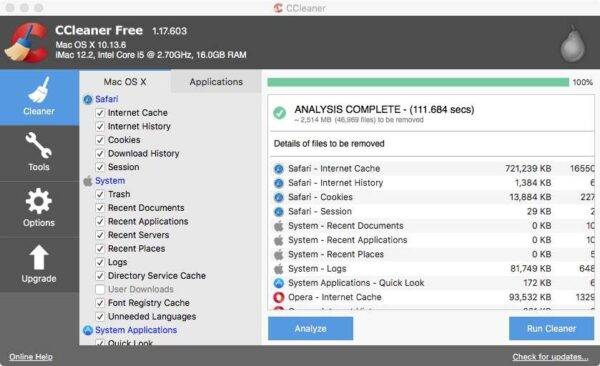Click the CCleaner icon in the title bar
Viewport: 600px width, 366px height.
click(278, 8)
